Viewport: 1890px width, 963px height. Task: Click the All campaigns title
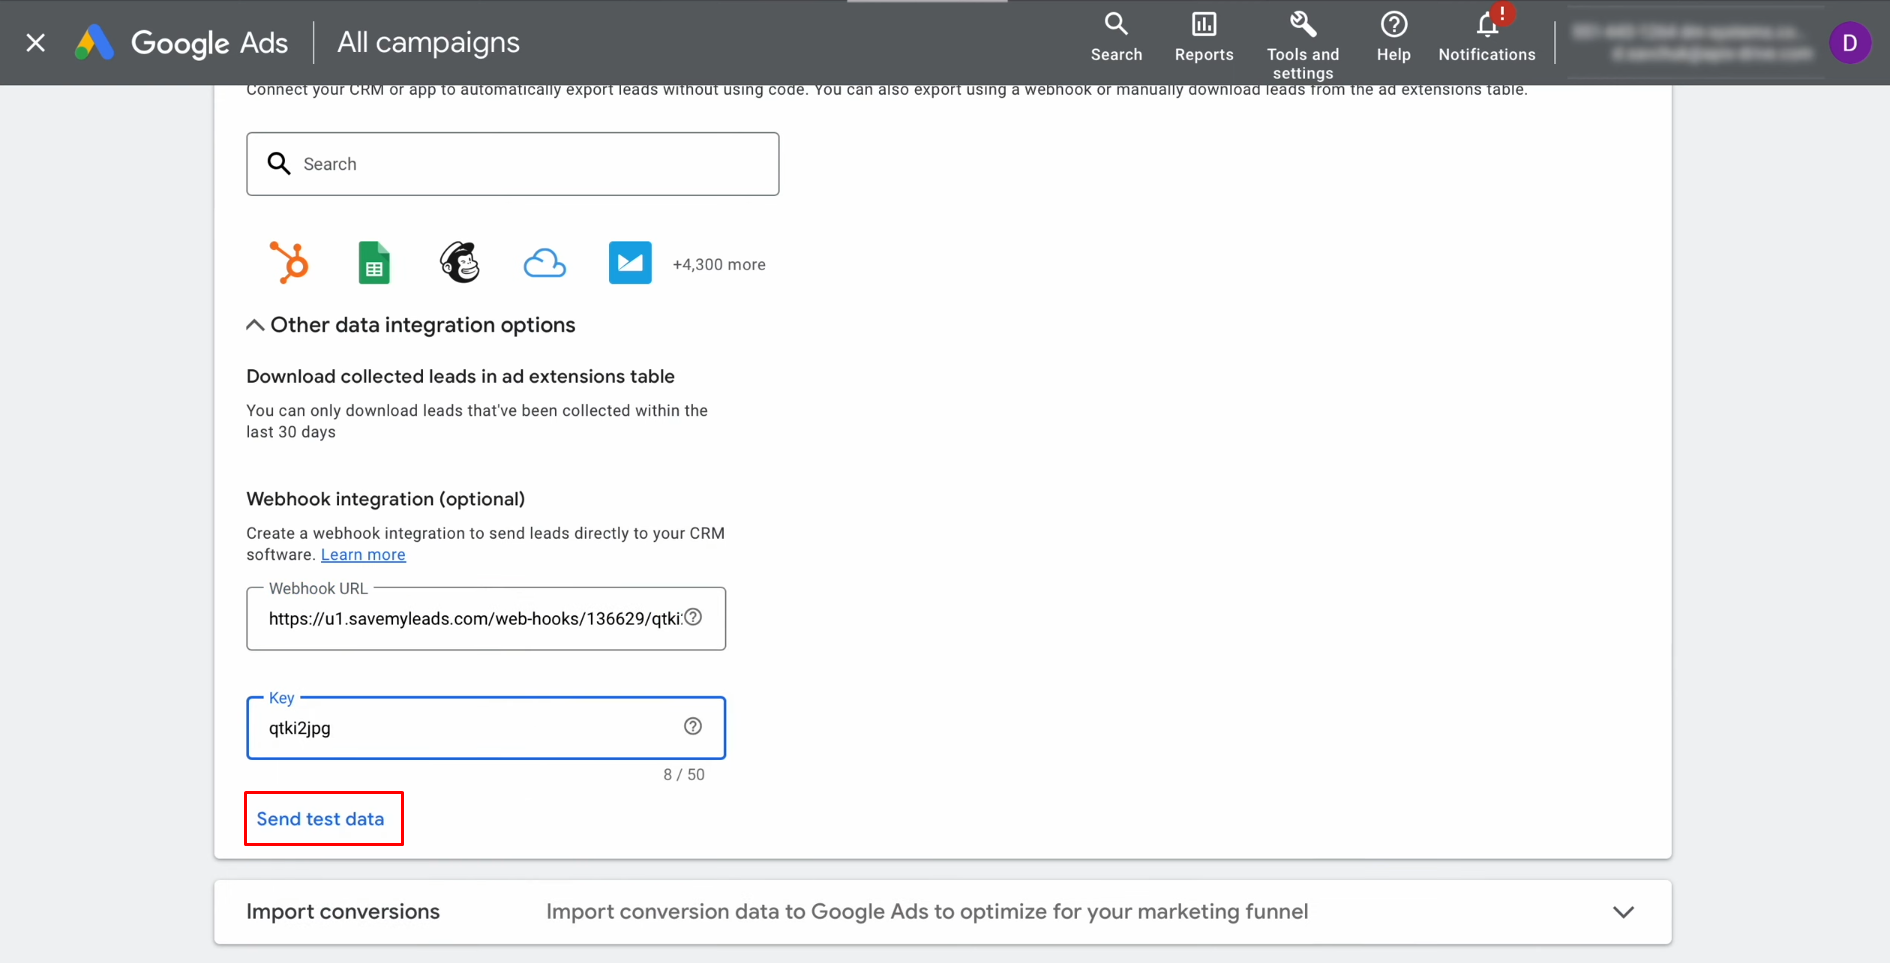pyautogui.click(x=428, y=42)
